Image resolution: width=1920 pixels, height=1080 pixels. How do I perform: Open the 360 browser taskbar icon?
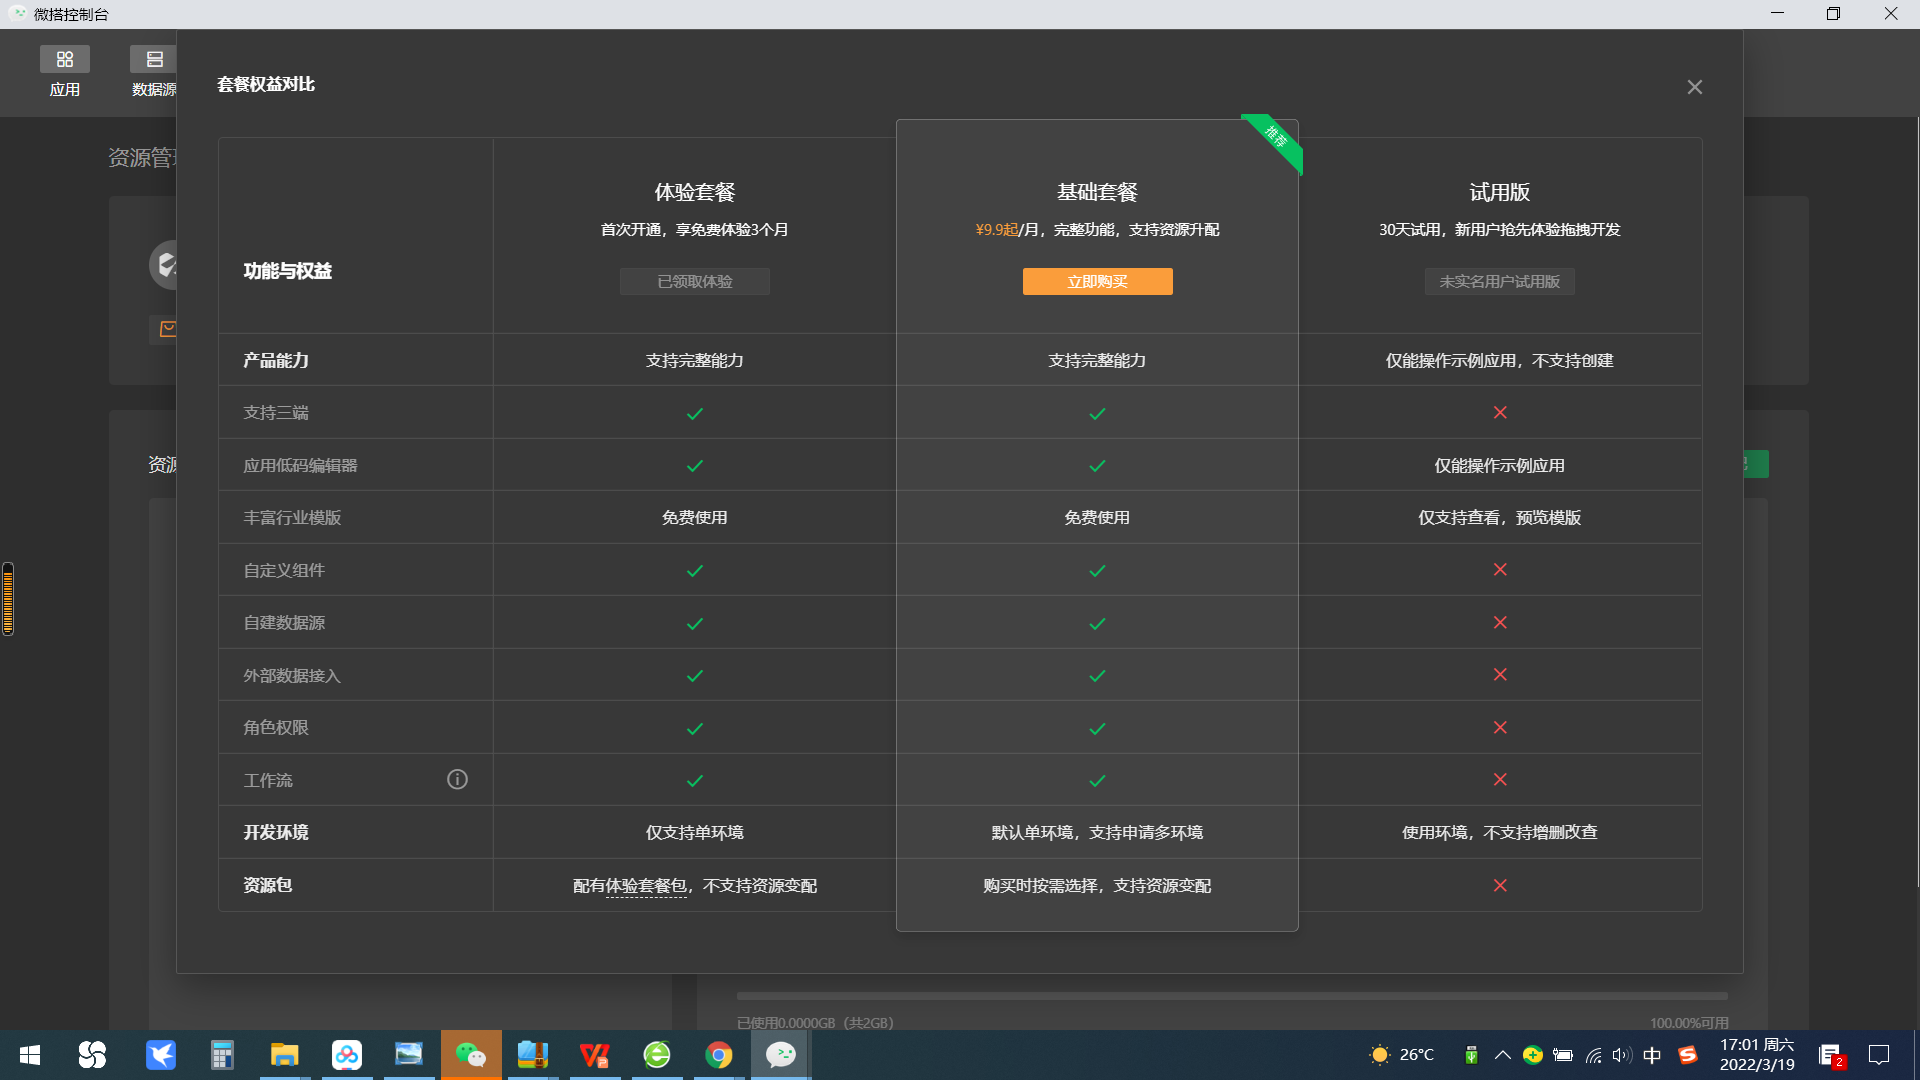(x=656, y=1055)
